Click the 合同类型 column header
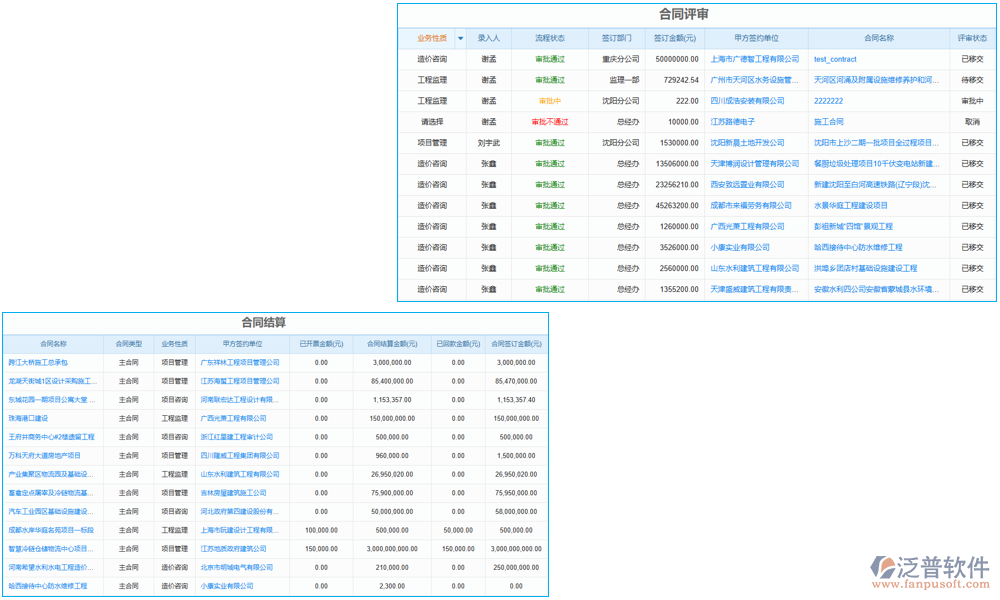 (x=128, y=344)
